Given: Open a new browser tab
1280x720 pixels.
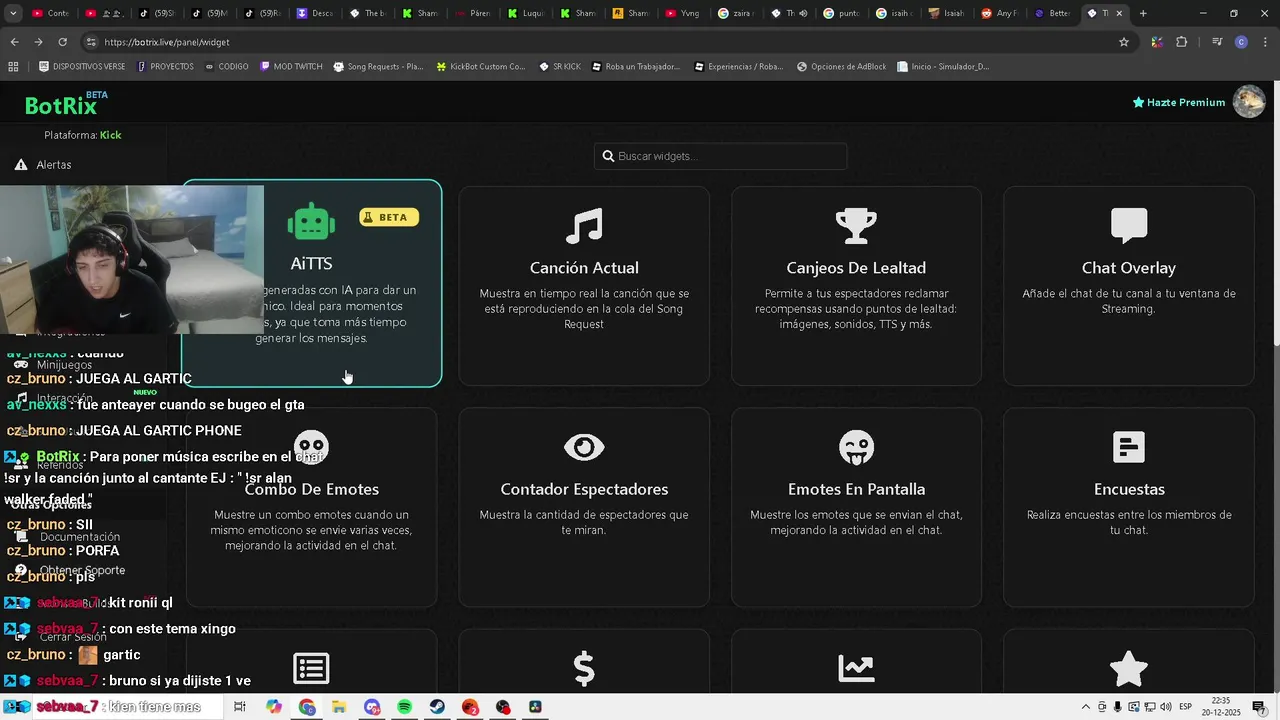Looking at the screenshot, I should pos(1143,13).
